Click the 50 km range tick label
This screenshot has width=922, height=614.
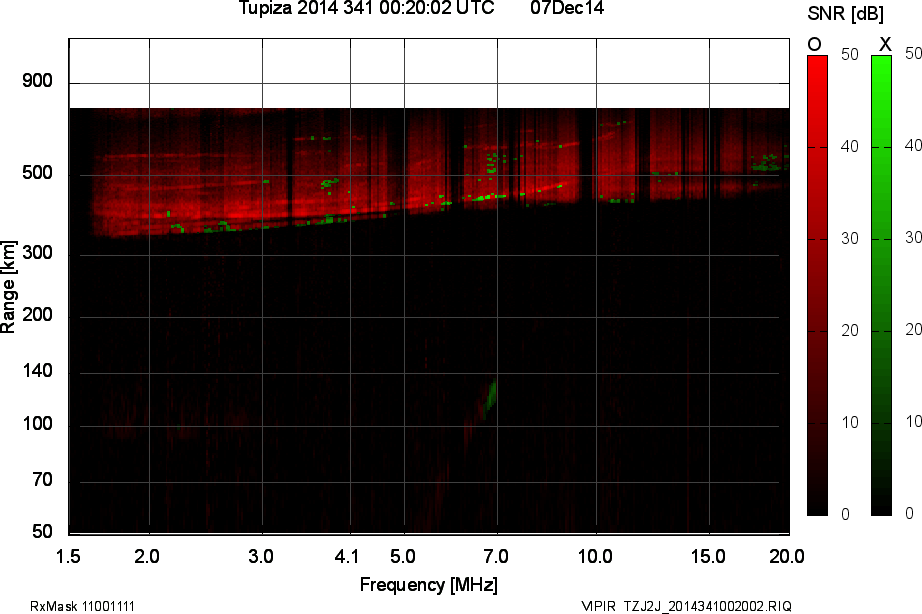point(40,530)
